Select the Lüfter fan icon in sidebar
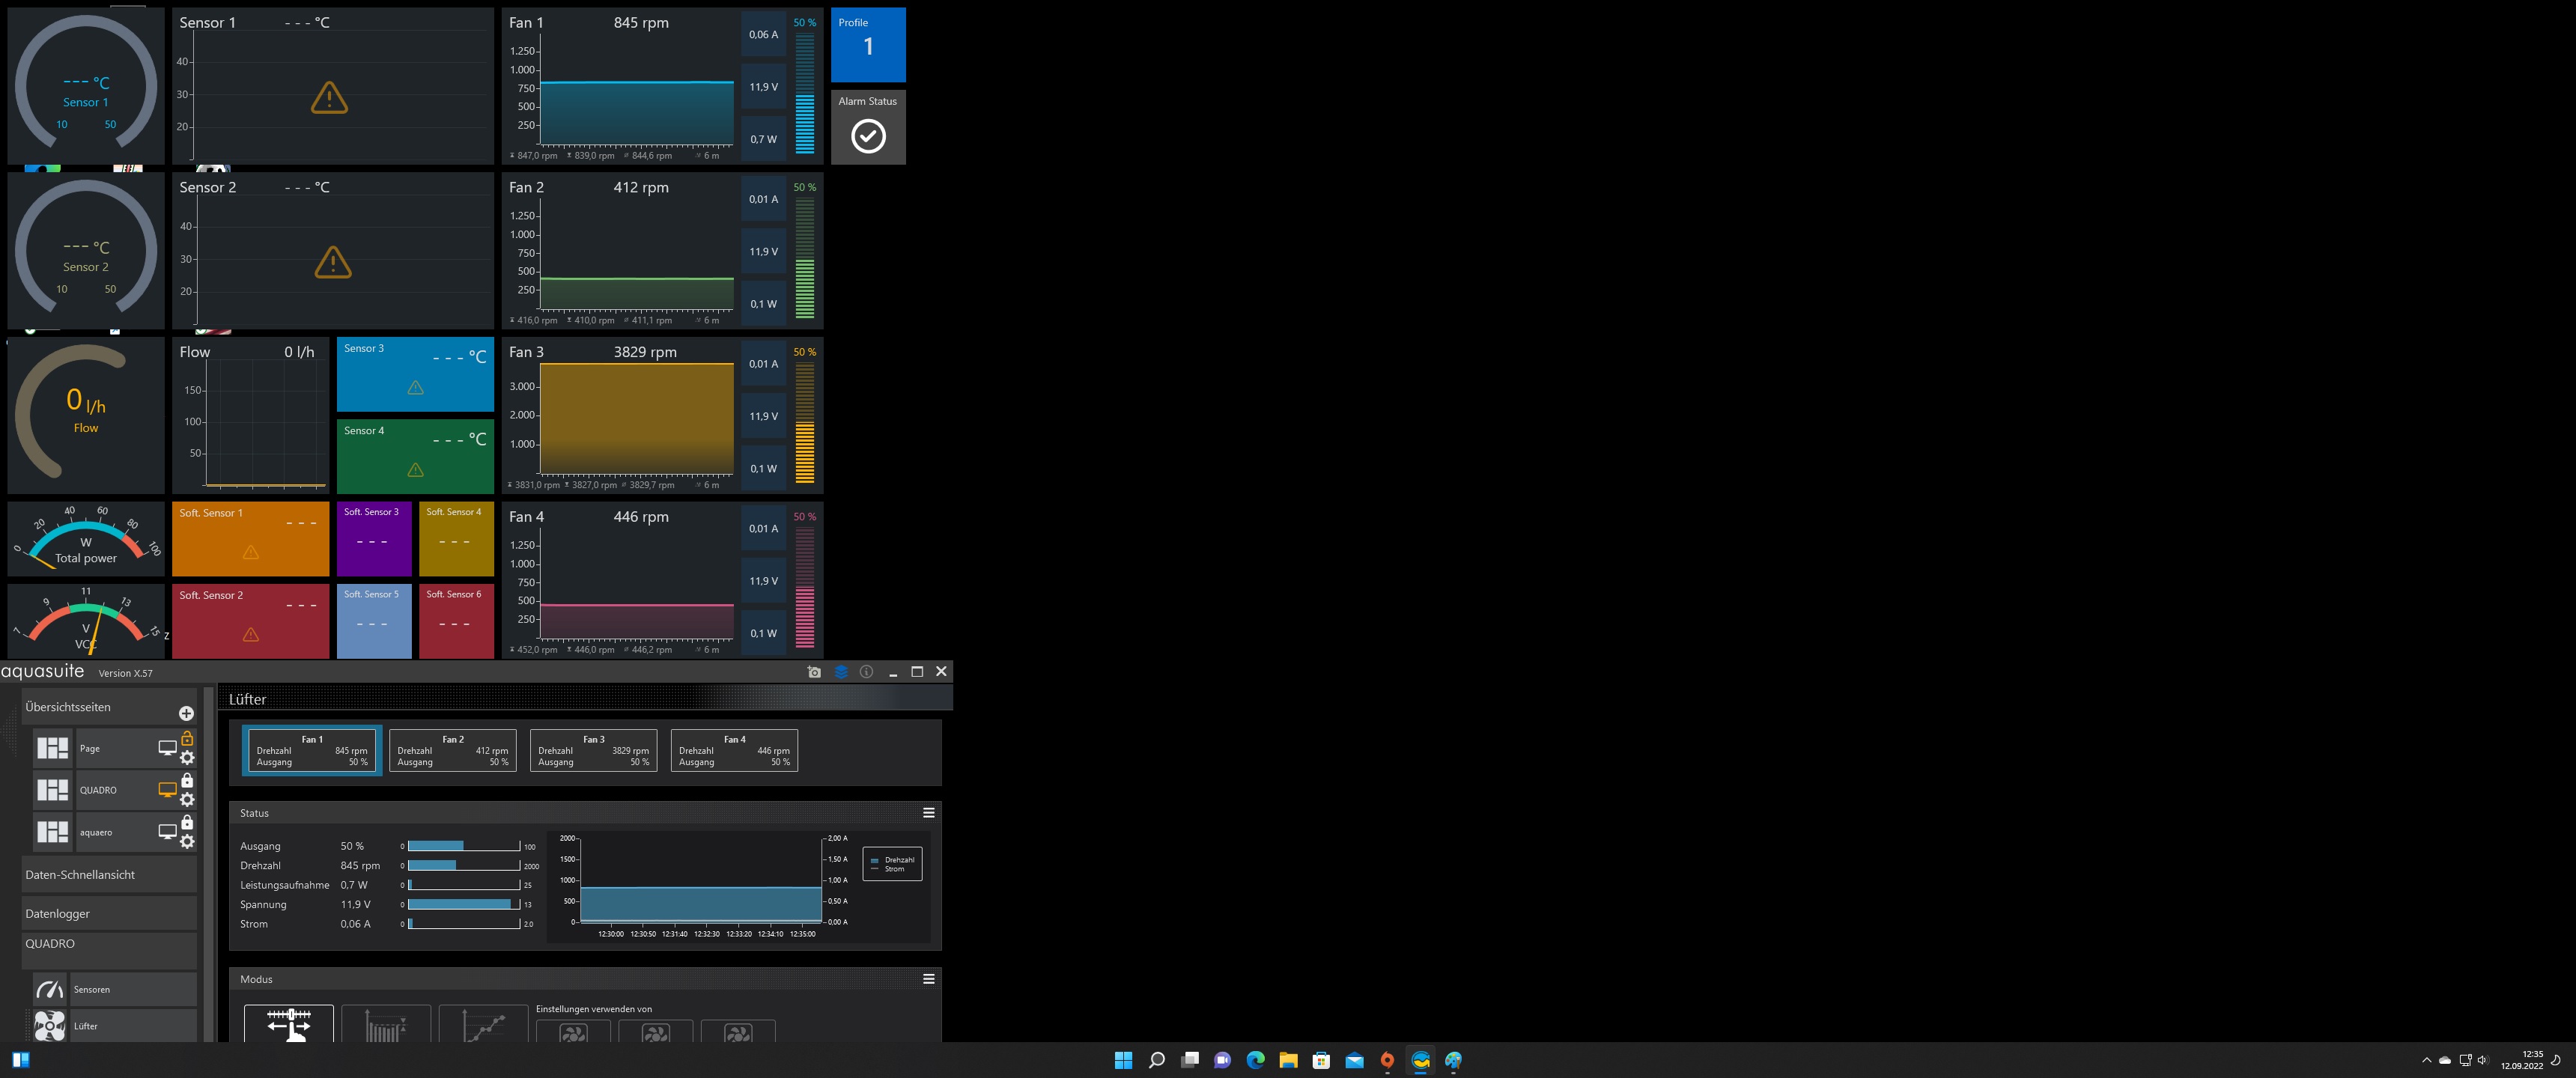Screen dimensions: 2576x1078 click(x=49, y=1025)
